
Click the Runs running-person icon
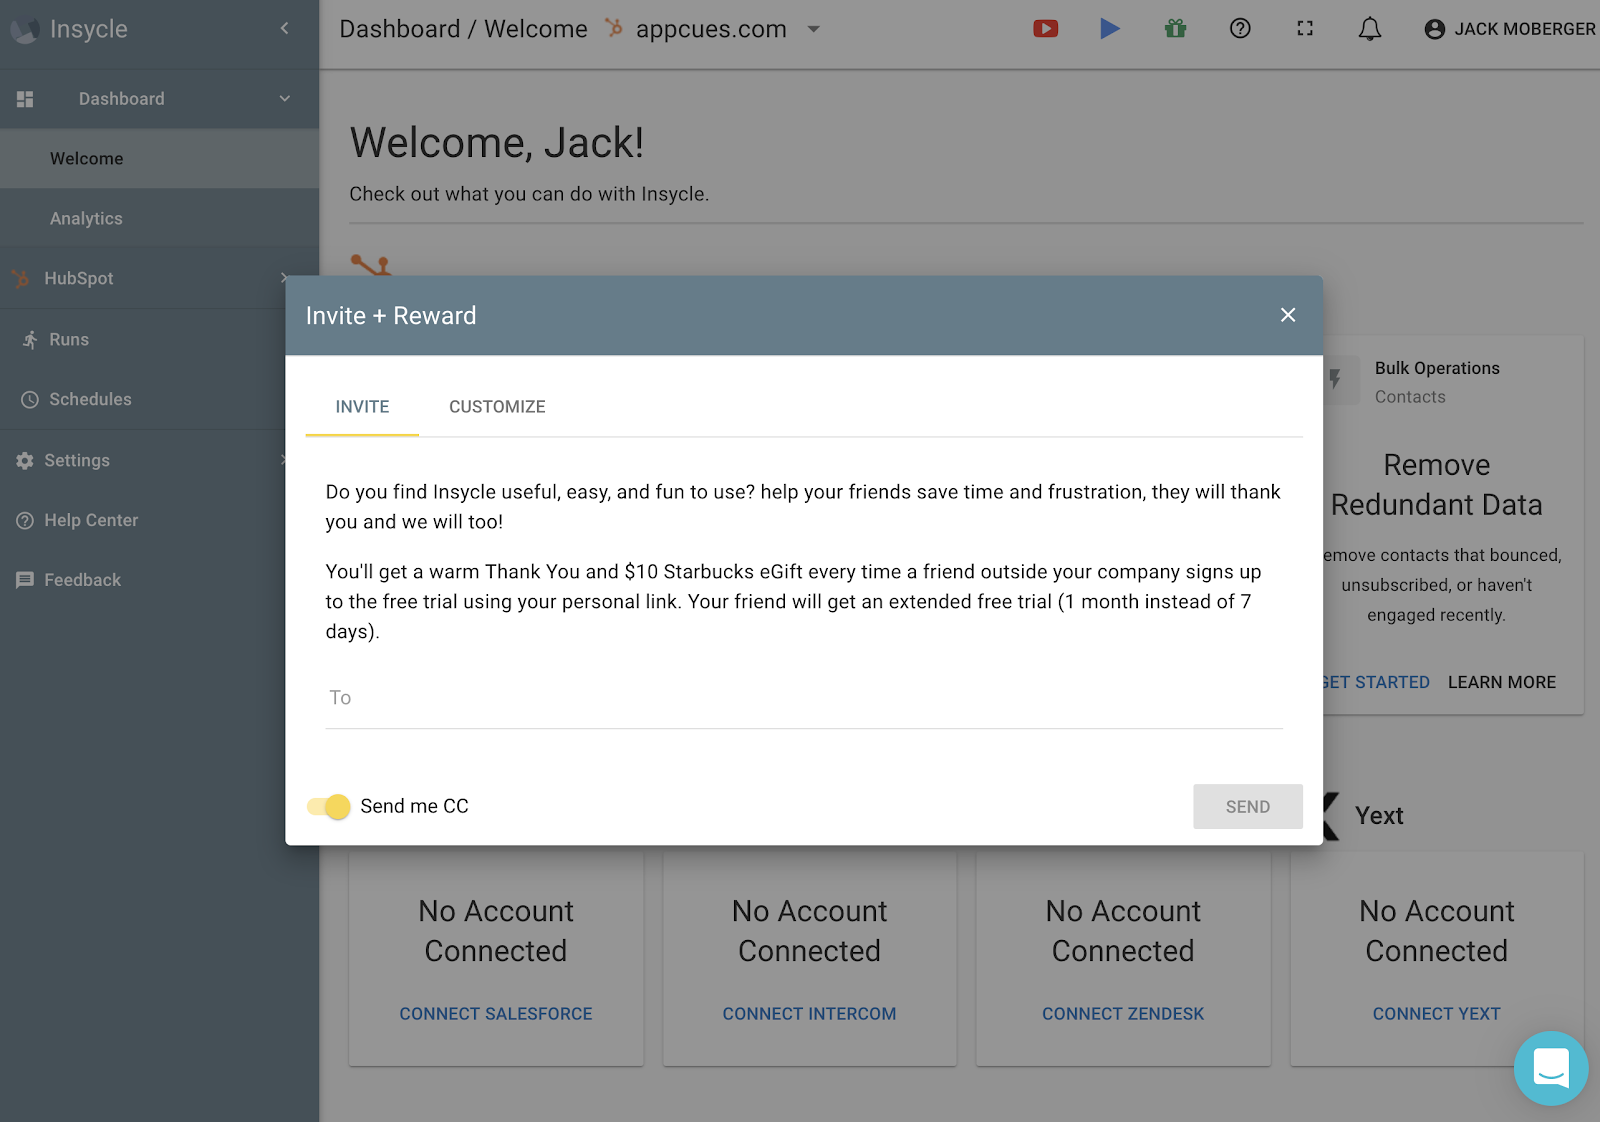pos(30,340)
